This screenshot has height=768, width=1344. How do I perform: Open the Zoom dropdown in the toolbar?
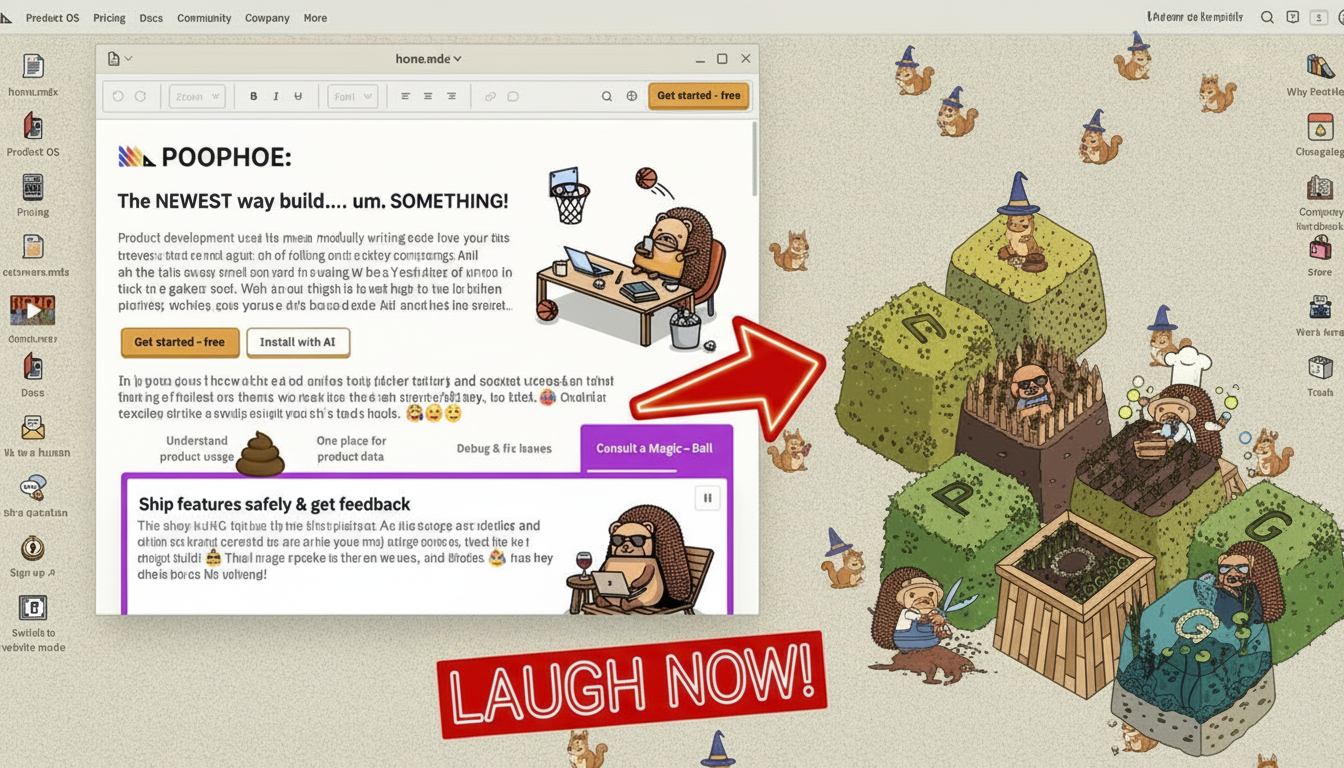196,96
